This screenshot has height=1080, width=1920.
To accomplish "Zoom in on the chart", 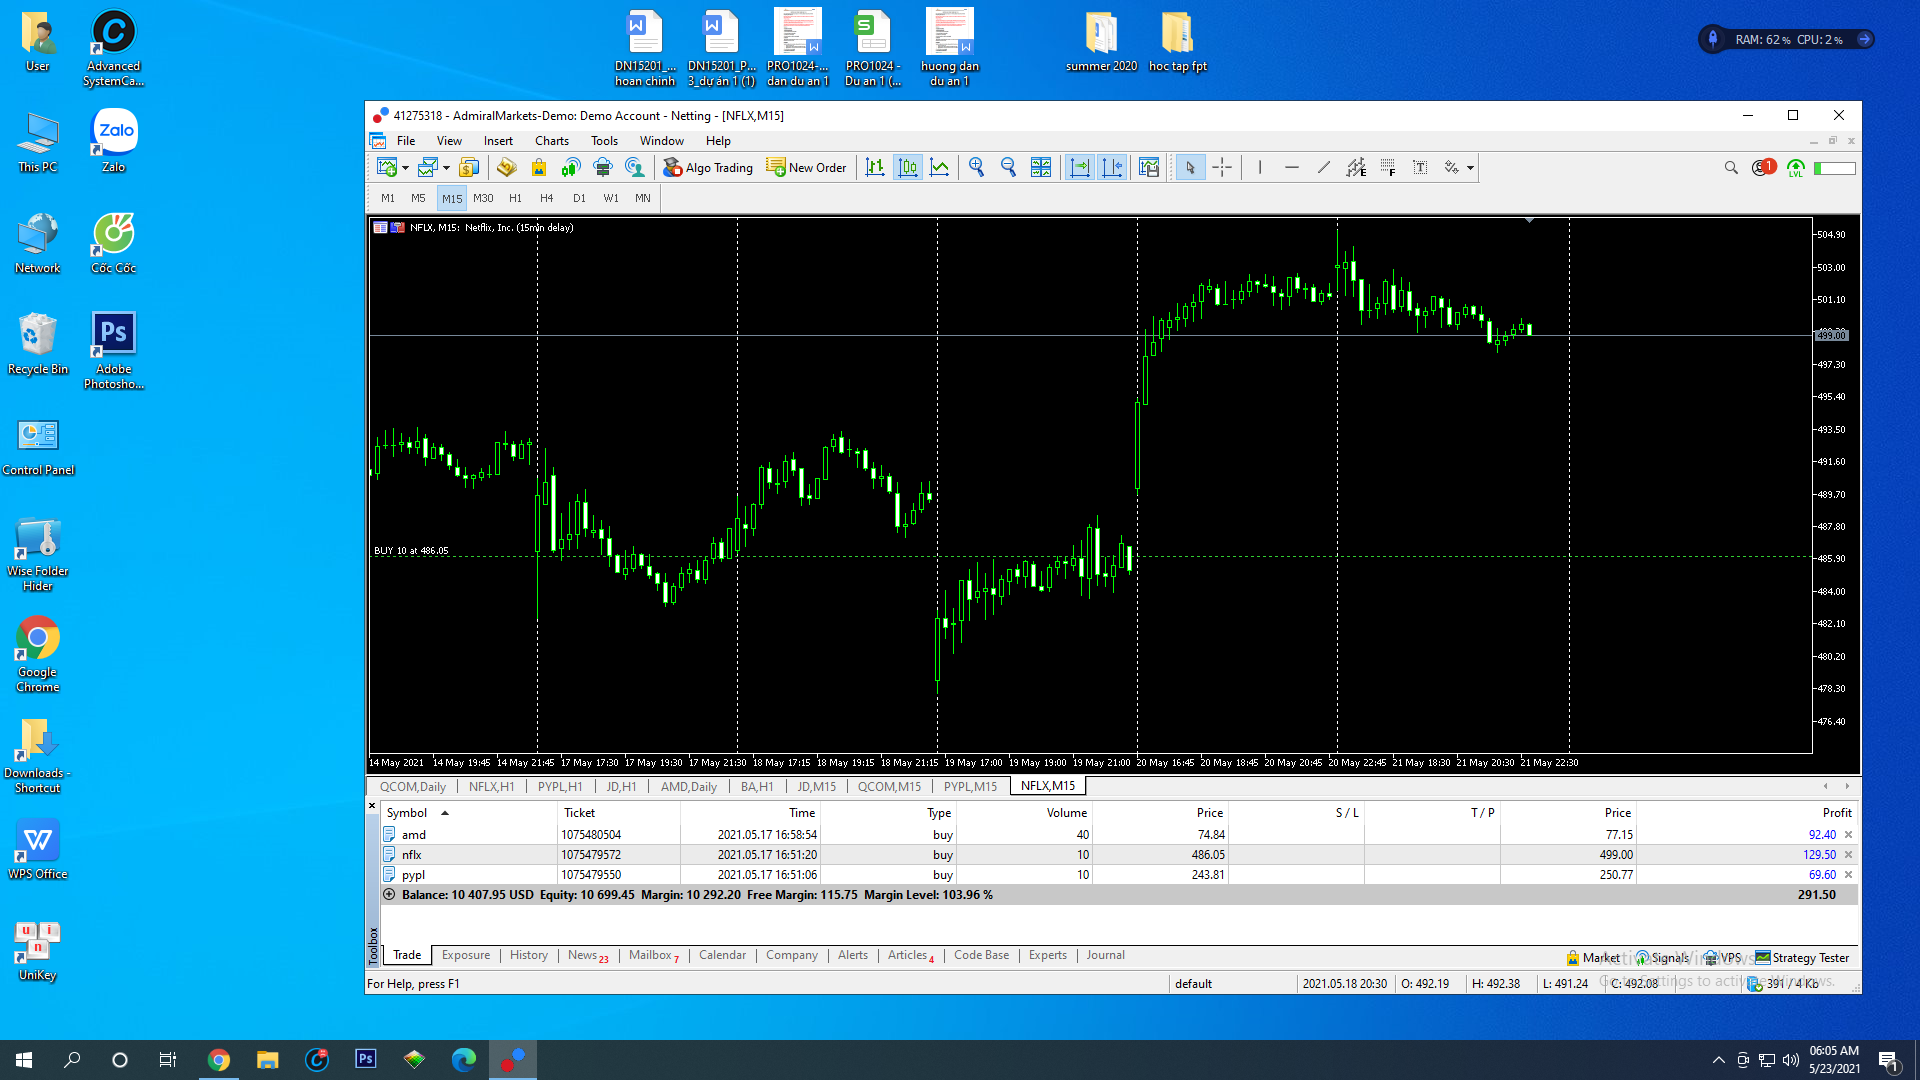I will [x=977, y=168].
